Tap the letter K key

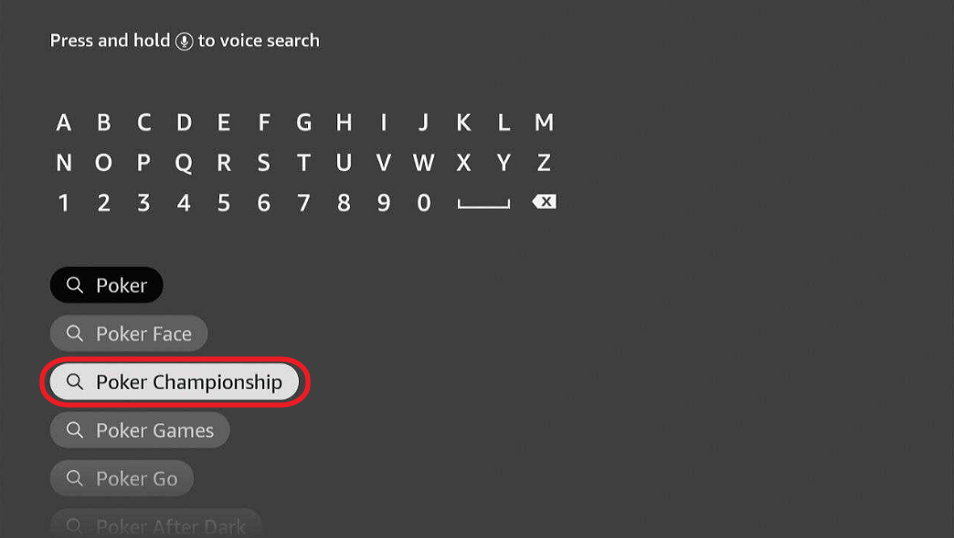click(464, 122)
